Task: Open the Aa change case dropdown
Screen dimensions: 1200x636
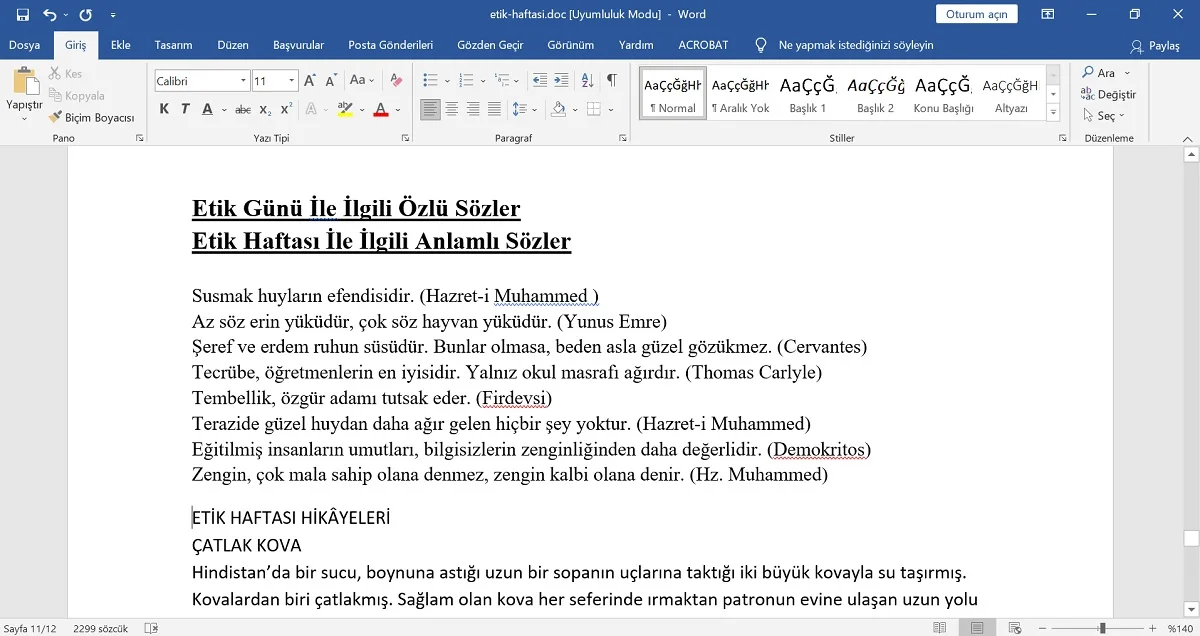Action: pos(361,81)
